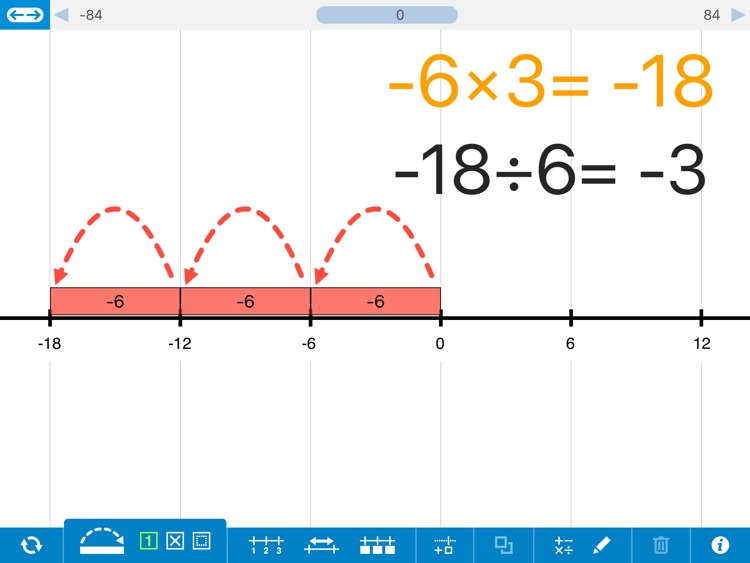The height and width of the screenshot is (563, 750).
Task: Tap the -6 tick label under the line
Action: click(x=309, y=343)
